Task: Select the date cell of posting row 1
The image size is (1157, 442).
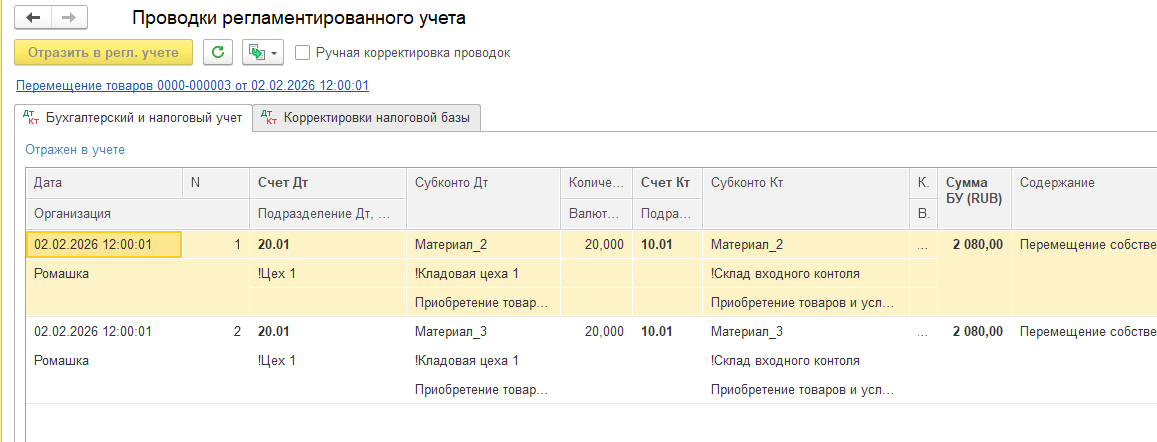Action: click(x=103, y=244)
